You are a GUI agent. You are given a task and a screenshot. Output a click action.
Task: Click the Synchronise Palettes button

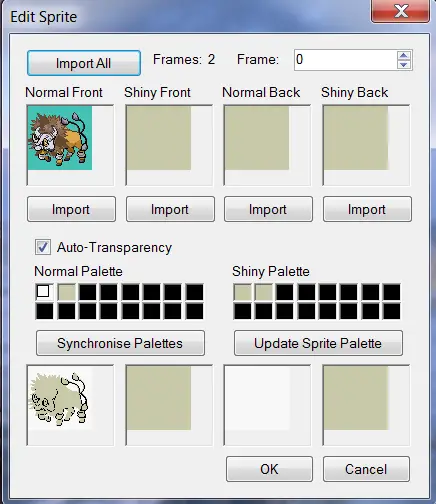coord(120,343)
